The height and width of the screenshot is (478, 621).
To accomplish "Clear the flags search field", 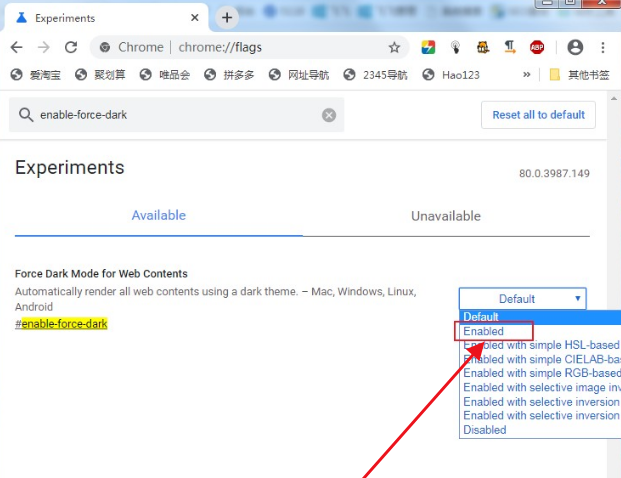I will pyautogui.click(x=329, y=115).
